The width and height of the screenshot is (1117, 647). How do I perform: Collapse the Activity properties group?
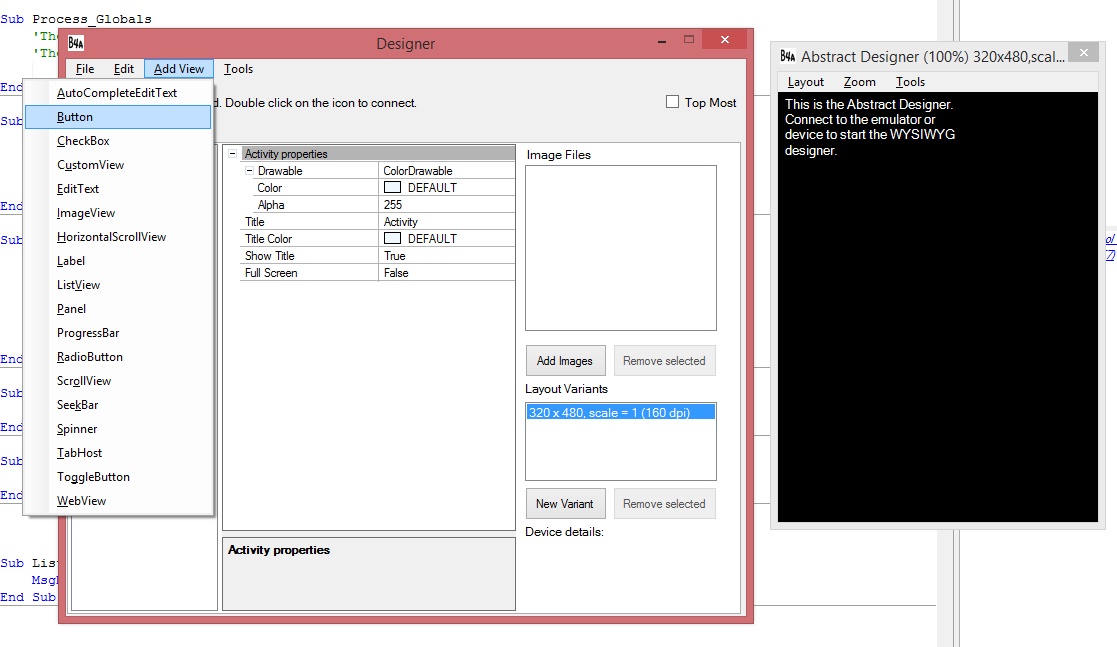point(232,153)
